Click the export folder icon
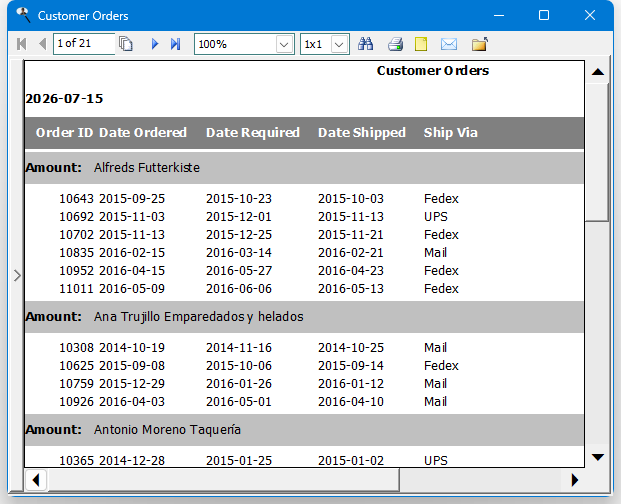 [480, 44]
